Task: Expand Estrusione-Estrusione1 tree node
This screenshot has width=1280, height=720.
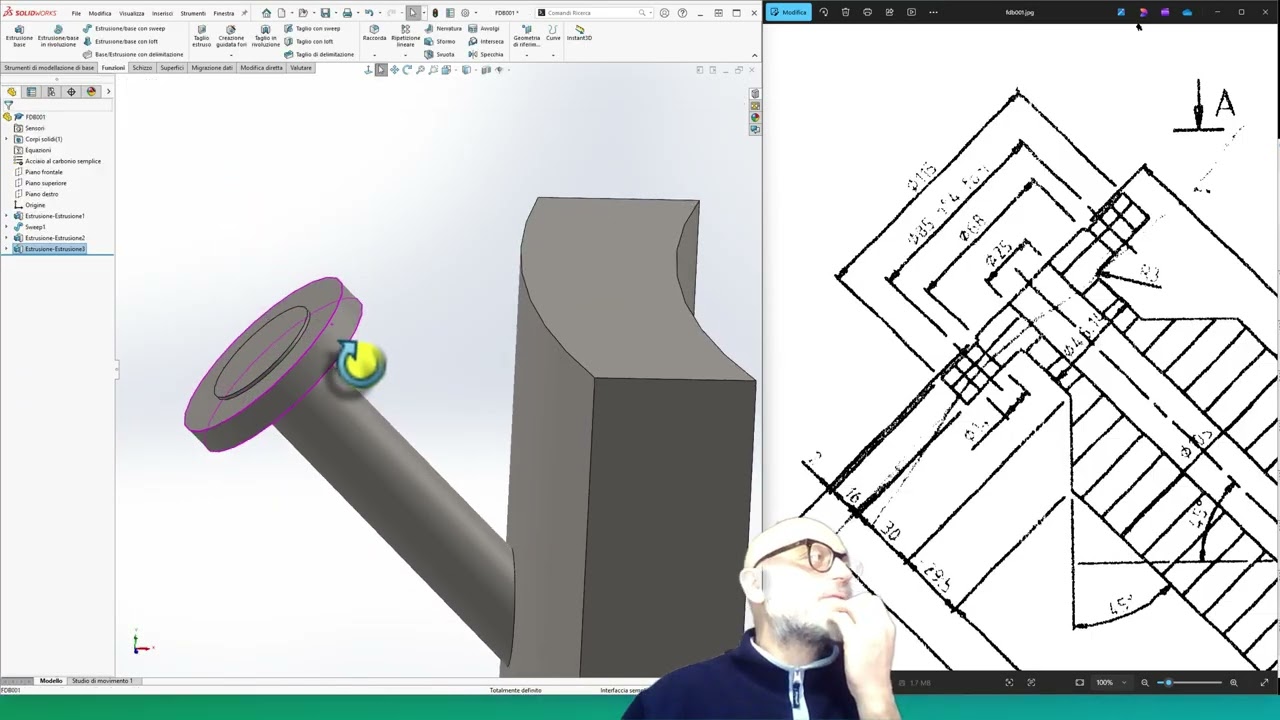Action: pos(7,216)
